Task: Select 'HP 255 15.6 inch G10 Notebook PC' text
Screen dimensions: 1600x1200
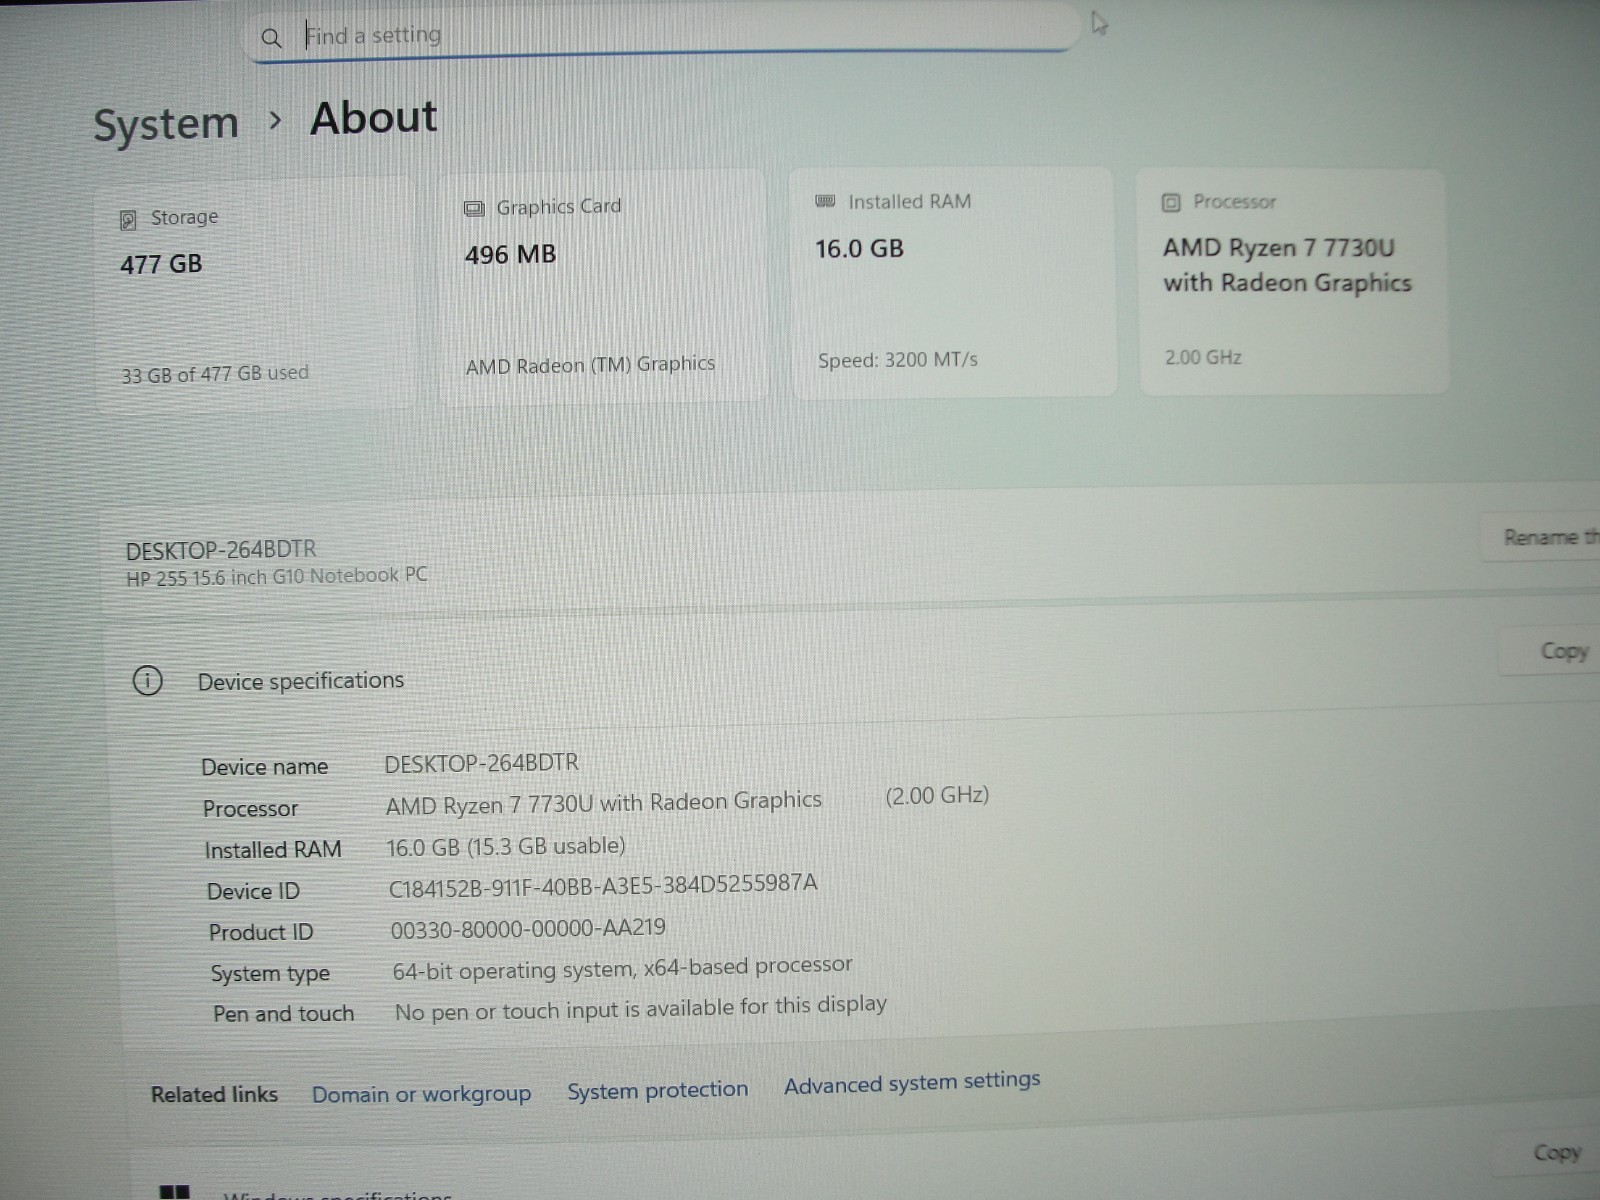Action: coord(277,576)
